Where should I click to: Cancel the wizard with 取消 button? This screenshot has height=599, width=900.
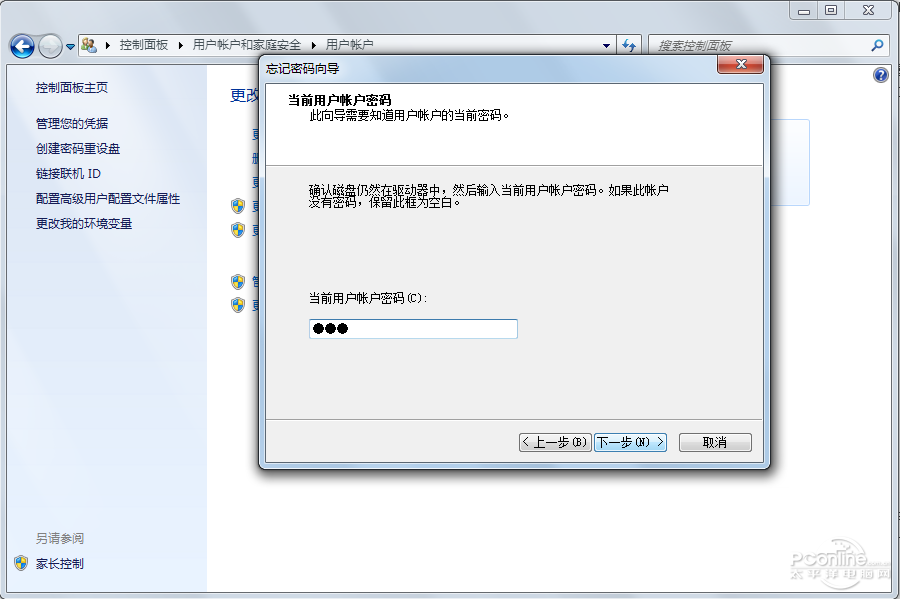[x=715, y=442]
